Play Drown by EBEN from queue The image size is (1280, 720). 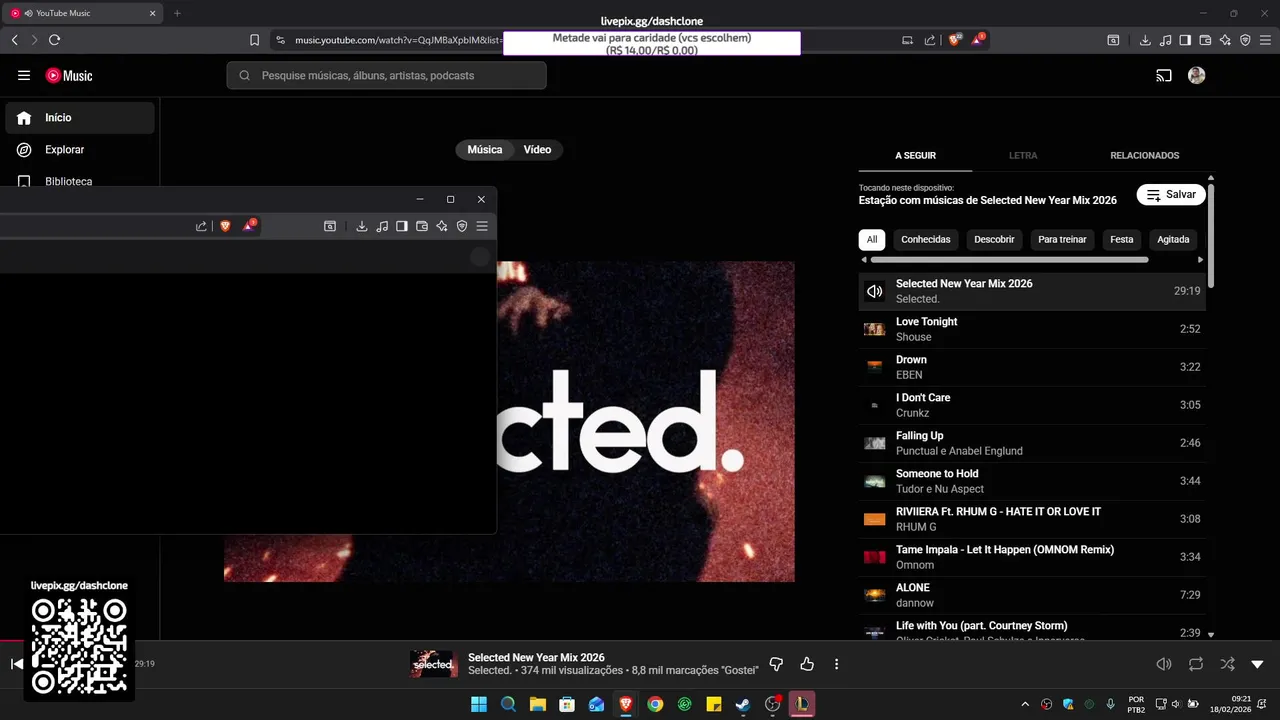point(1032,367)
